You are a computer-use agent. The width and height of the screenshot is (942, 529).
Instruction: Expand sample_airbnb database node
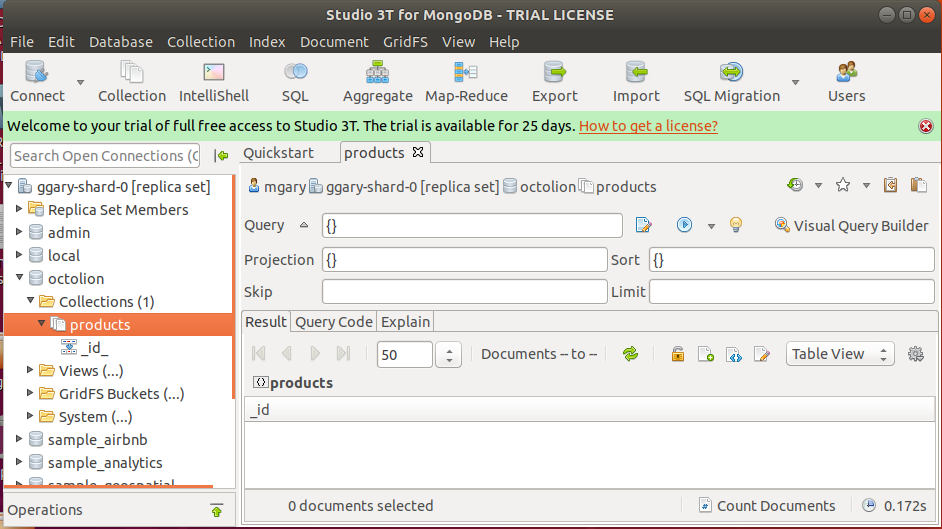[x=19, y=439]
